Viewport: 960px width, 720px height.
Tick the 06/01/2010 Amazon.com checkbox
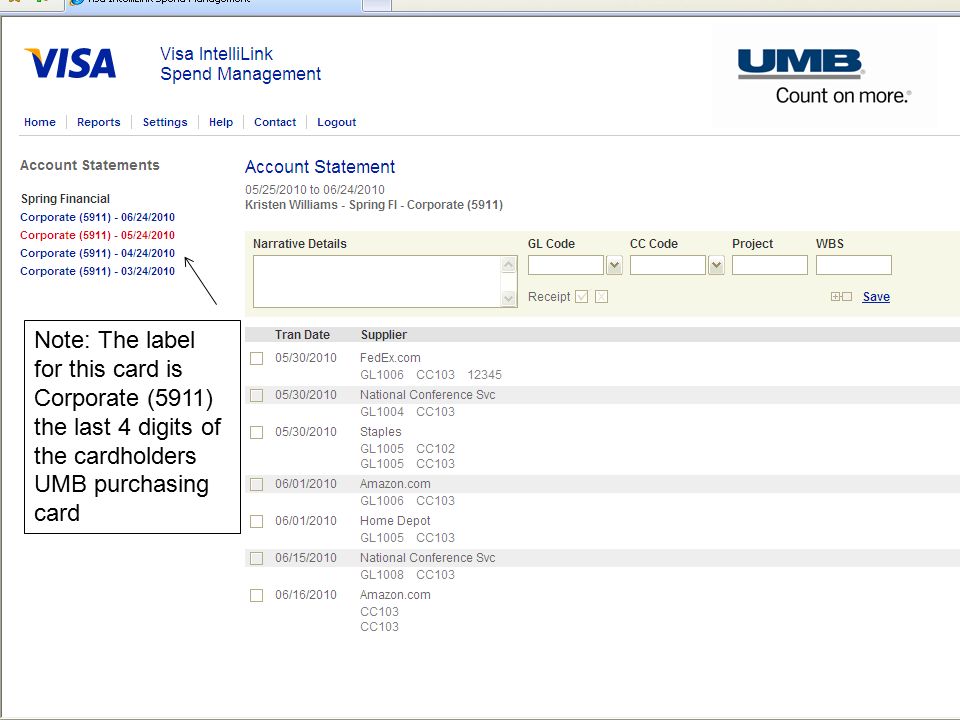pyautogui.click(x=257, y=484)
